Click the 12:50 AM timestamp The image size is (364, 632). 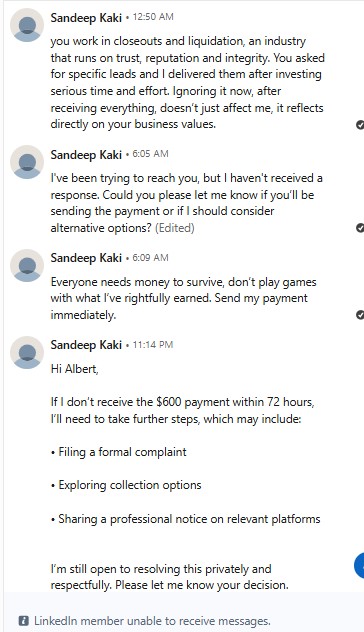tap(153, 17)
